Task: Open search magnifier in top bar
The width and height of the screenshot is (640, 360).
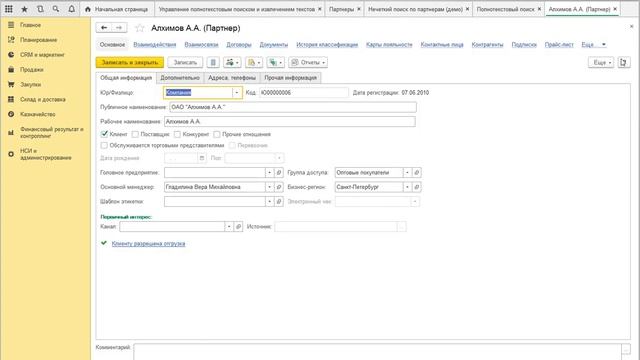Action: point(56,9)
